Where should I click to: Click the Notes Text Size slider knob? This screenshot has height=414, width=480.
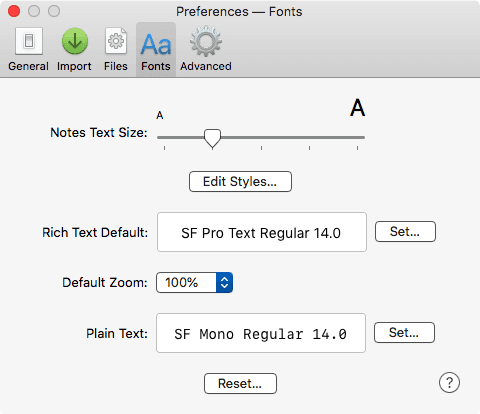[212, 138]
